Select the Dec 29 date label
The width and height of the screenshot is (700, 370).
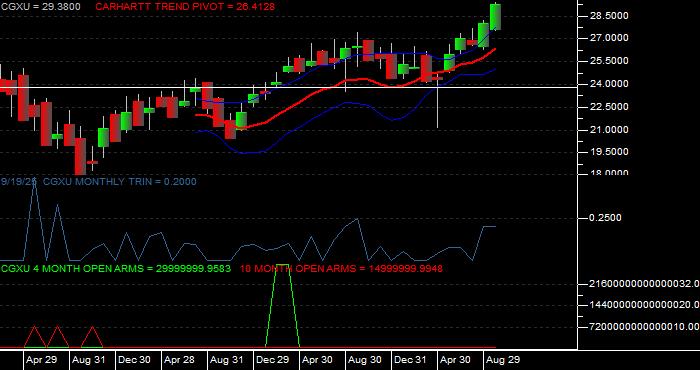click(x=272, y=360)
